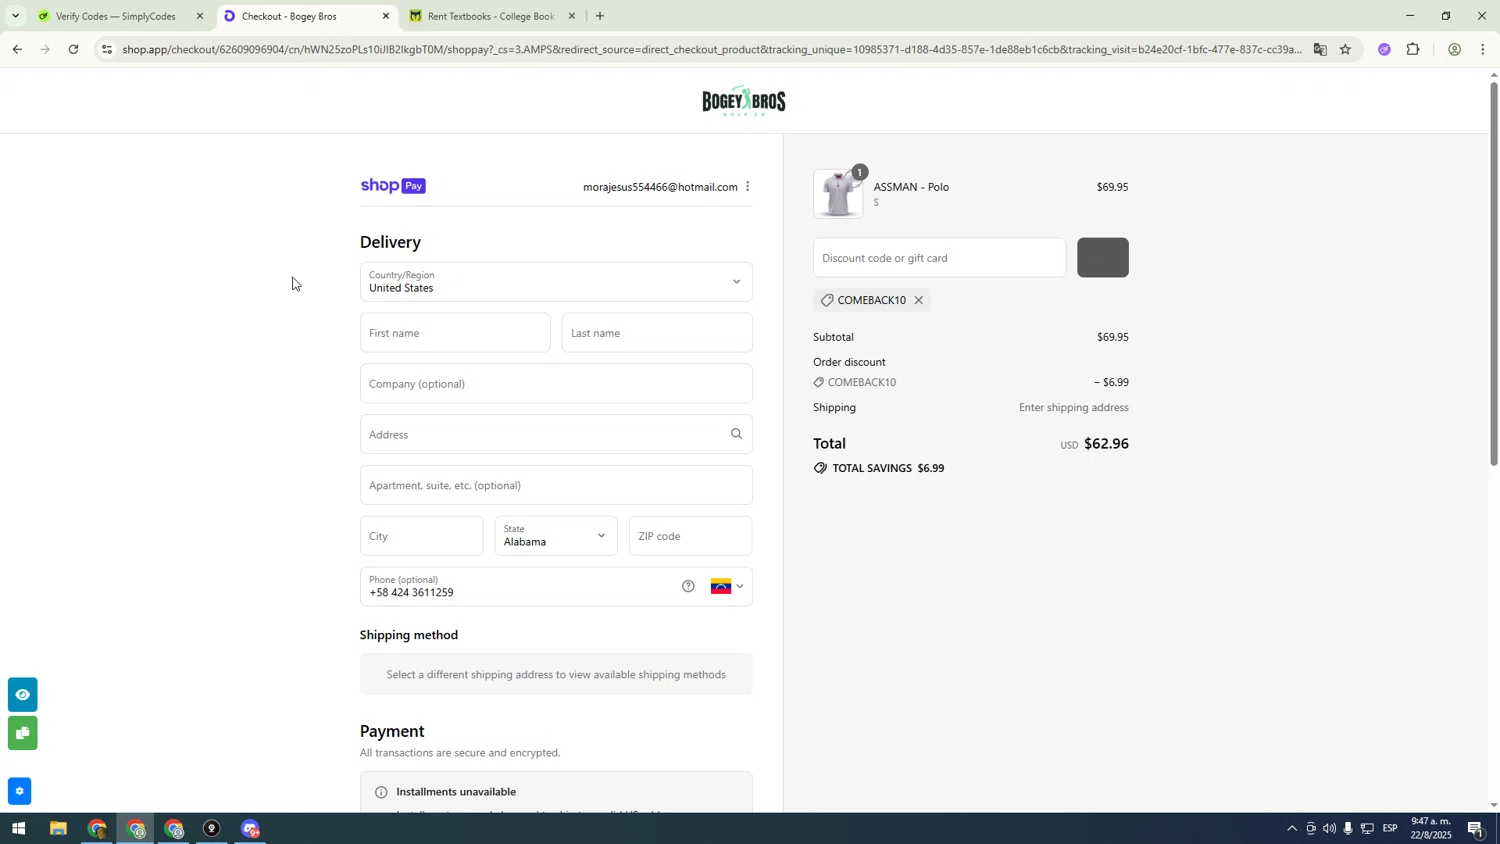The image size is (1500, 844).
Task: Expand the Country/Region dropdown
Action: pos(556,282)
